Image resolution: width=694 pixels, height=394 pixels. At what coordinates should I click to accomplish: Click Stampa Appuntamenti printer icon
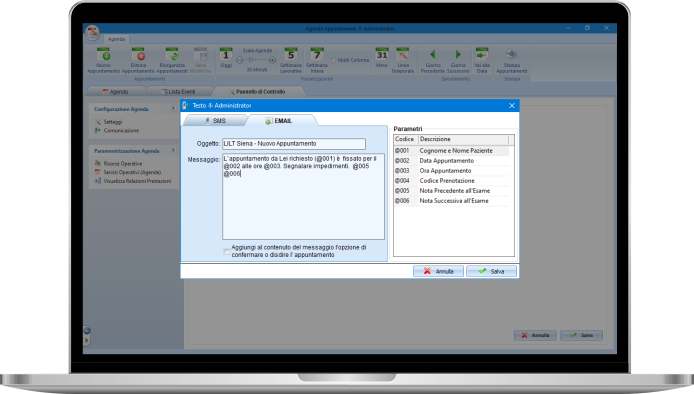(512, 54)
